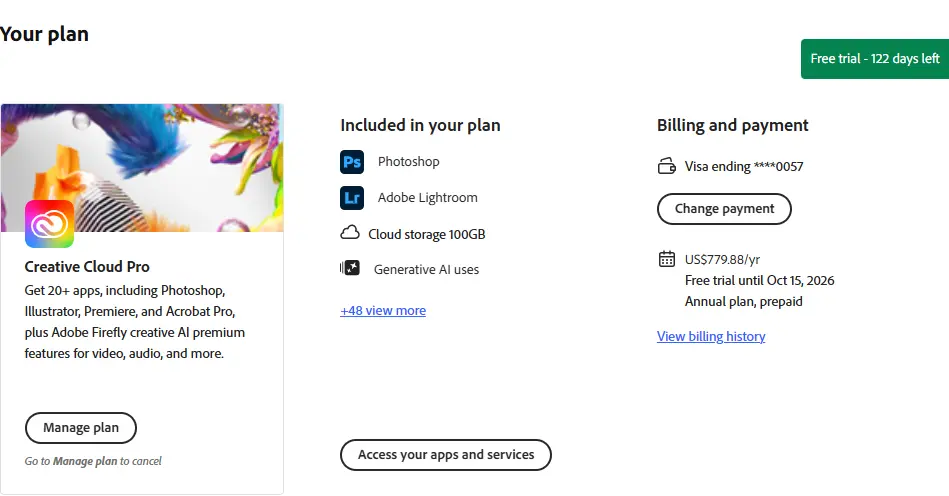Click the Adobe Lightroom Lr icon

point(352,198)
